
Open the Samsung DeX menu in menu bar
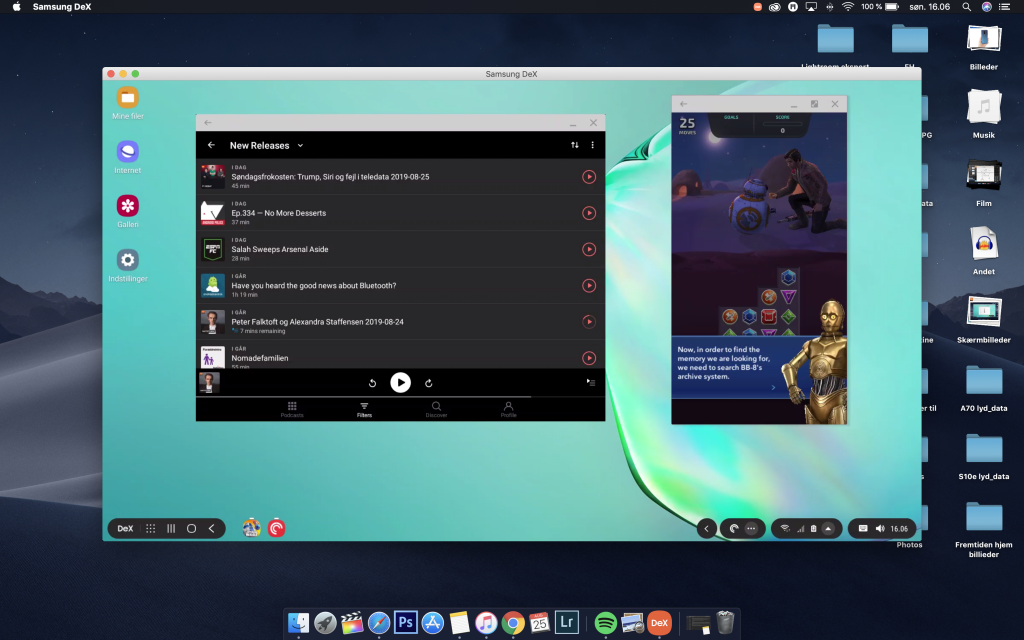[x=62, y=7]
